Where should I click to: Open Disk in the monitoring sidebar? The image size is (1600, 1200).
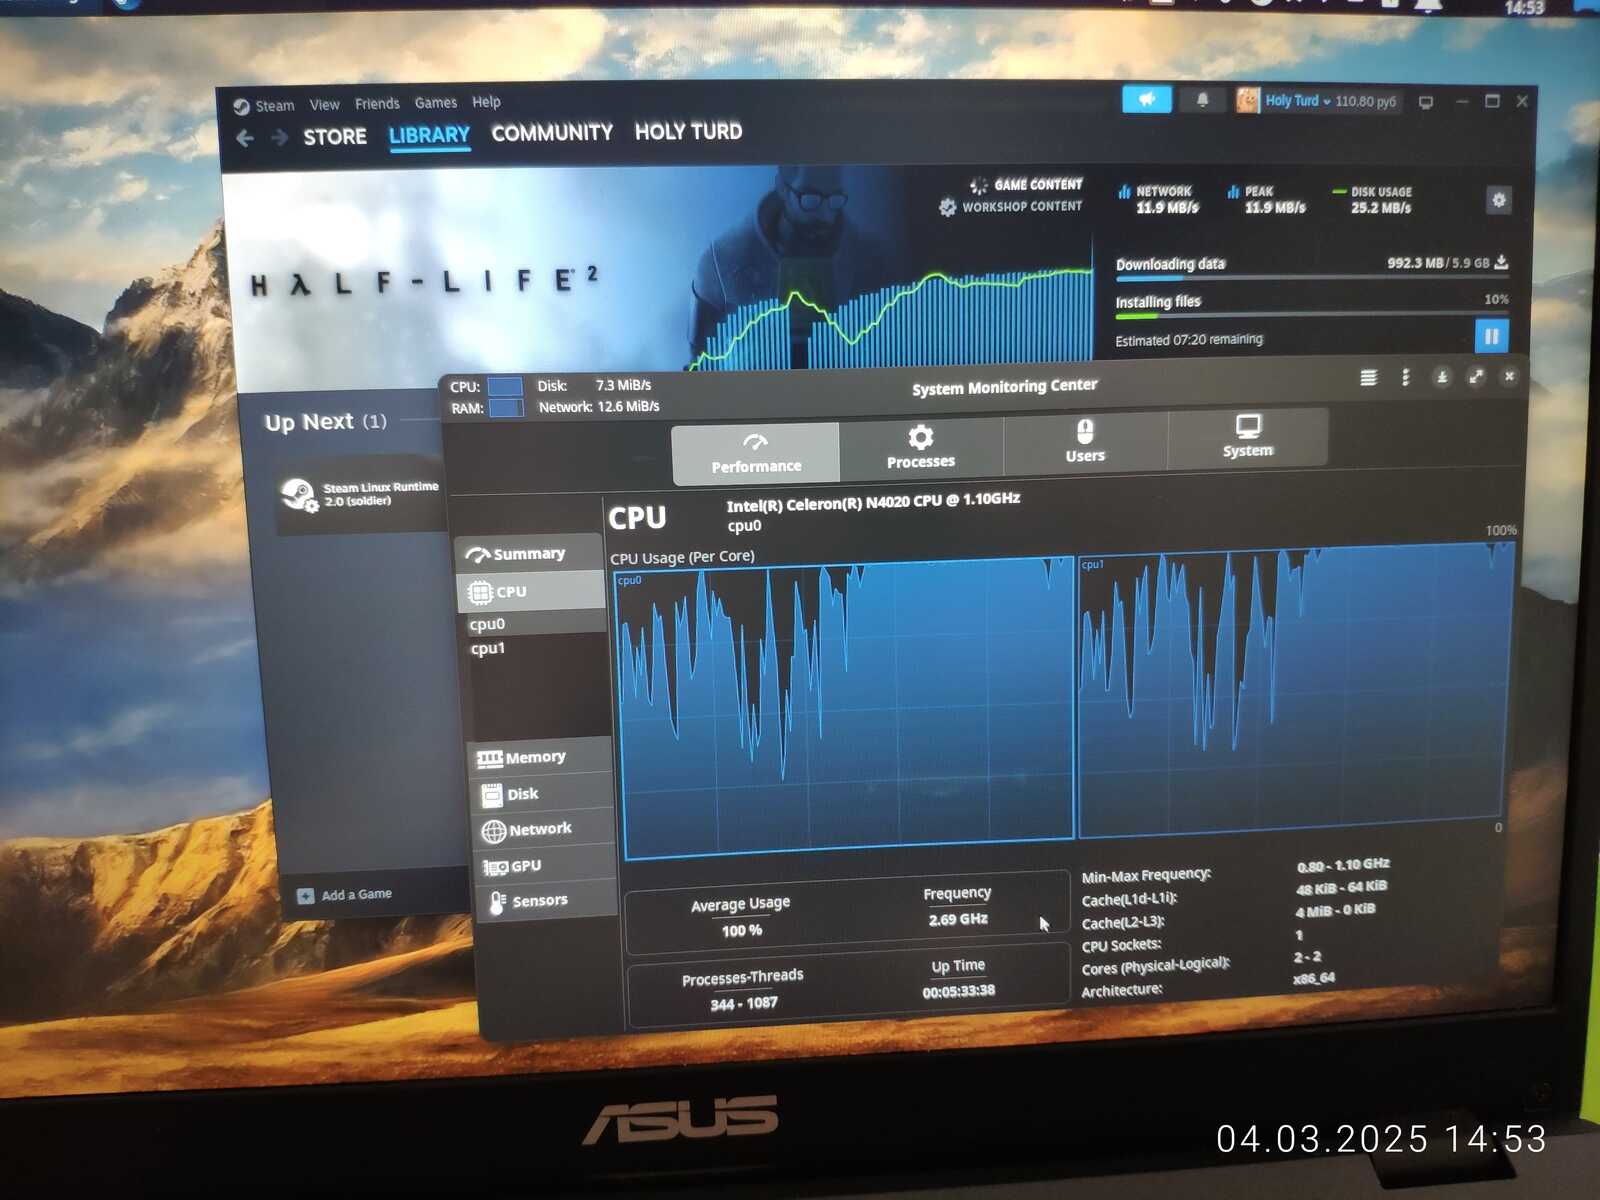pyautogui.click(x=542, y=794)
